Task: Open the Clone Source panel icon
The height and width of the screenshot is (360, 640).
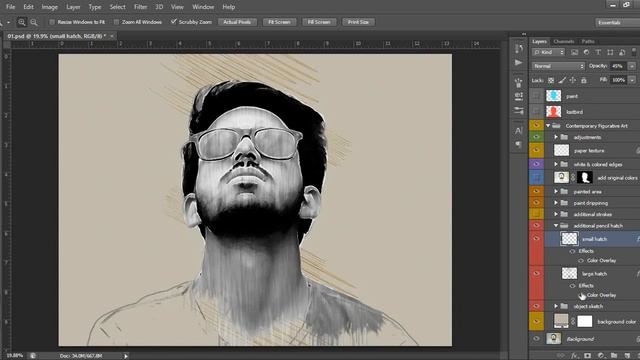Action: 519,96
